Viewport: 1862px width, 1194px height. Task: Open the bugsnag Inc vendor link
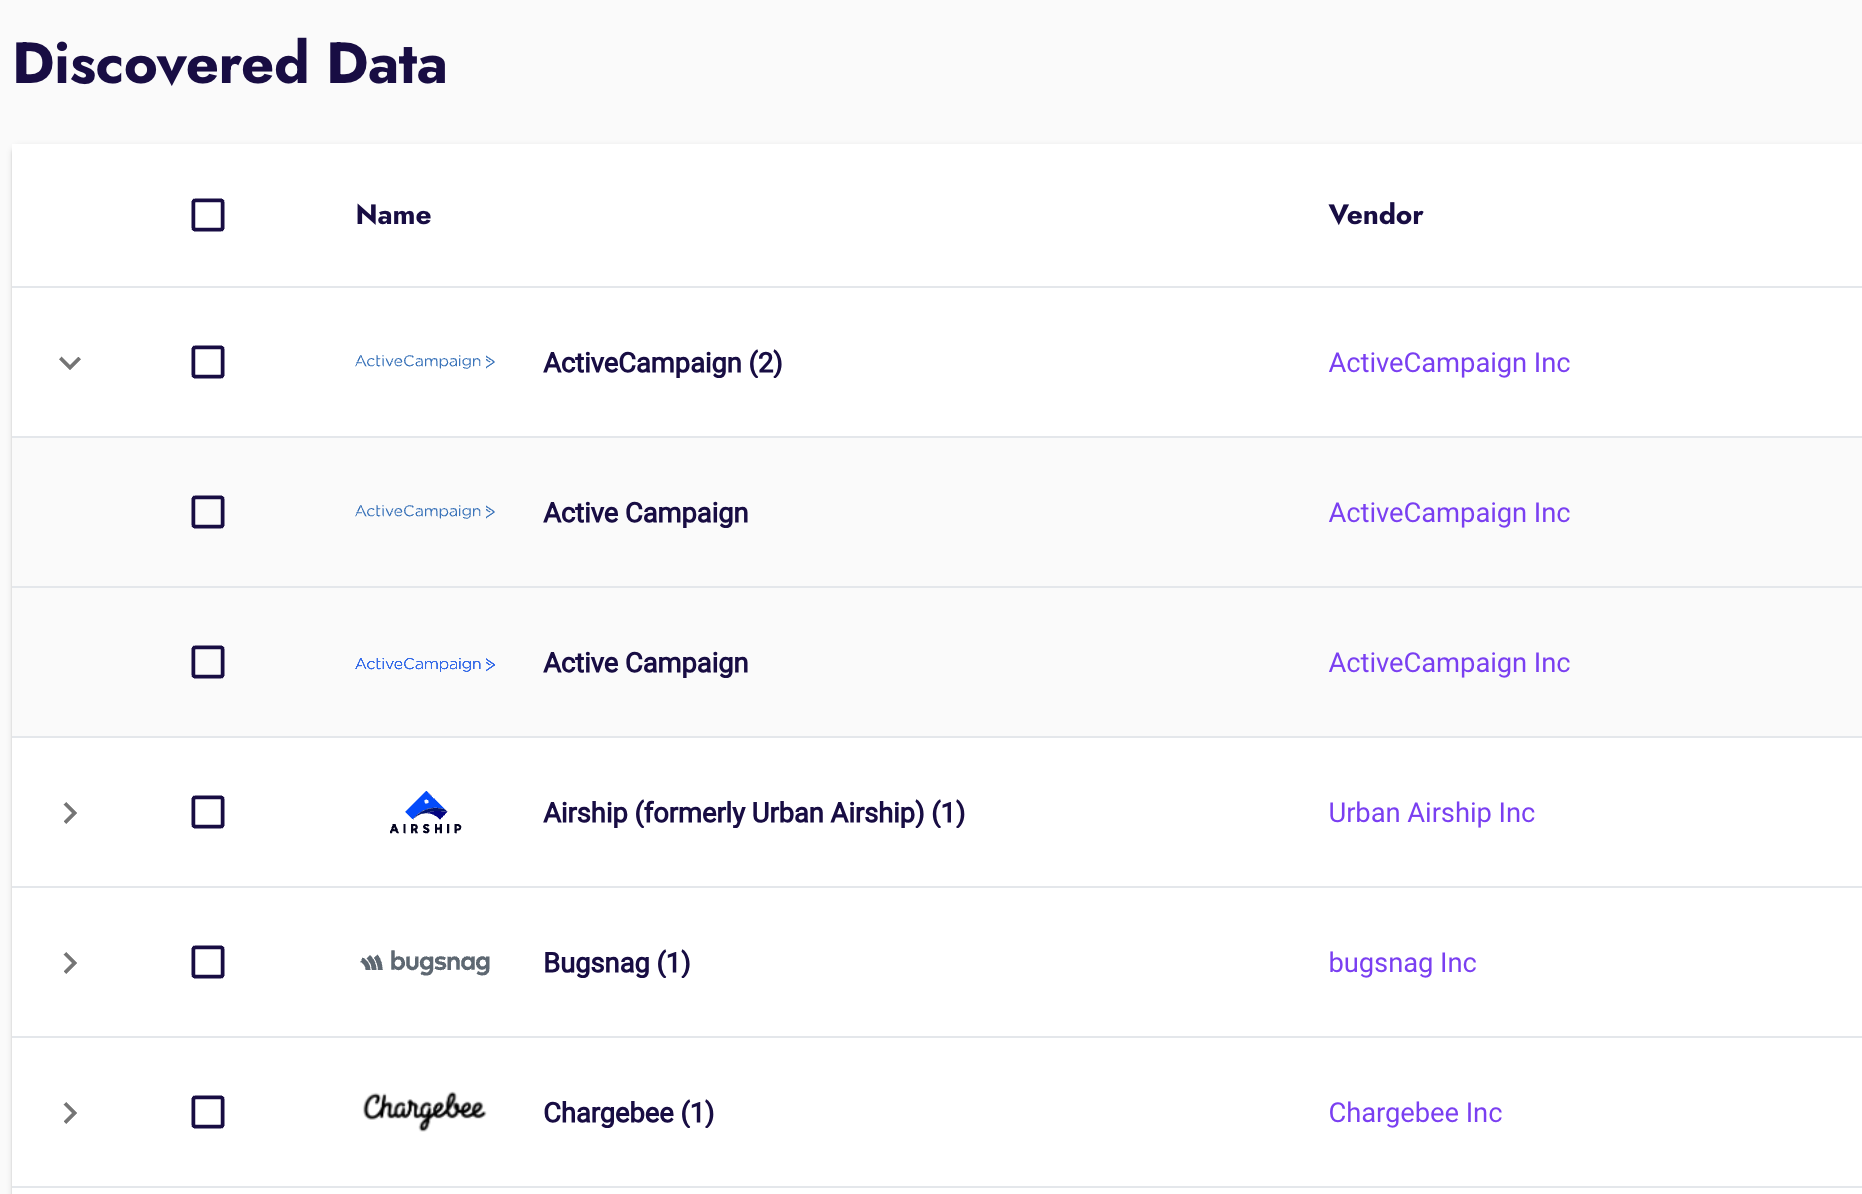tap(1402, 963)
